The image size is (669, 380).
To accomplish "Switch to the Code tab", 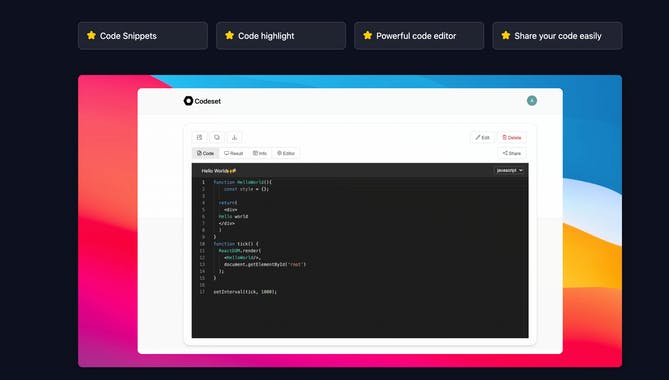I will 205,153.
